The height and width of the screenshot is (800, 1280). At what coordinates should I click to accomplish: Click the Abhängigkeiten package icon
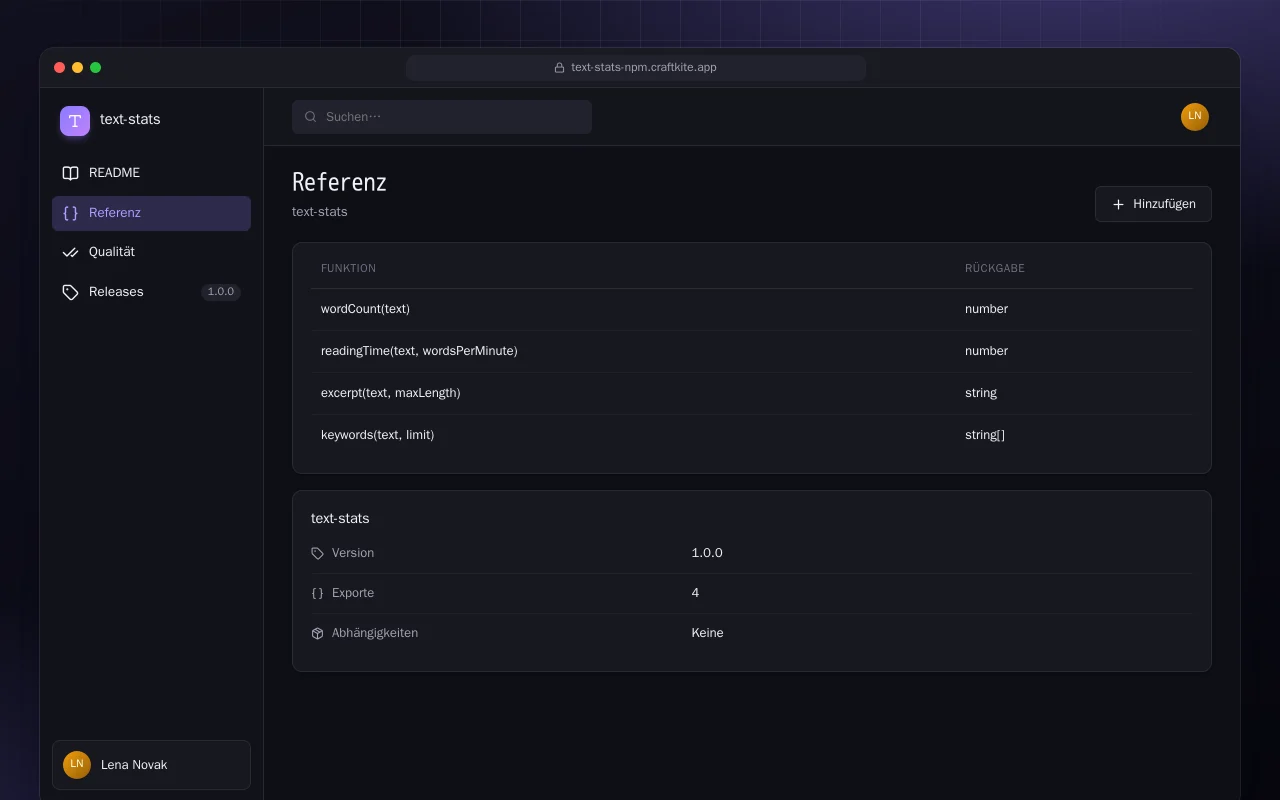pyautogui.click(x=317, y=633)
